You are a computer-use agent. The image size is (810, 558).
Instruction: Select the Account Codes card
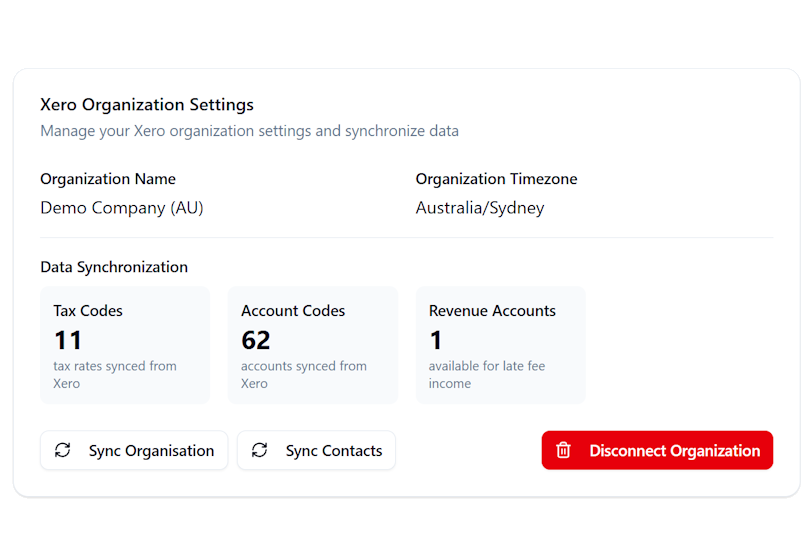[313, 345]
